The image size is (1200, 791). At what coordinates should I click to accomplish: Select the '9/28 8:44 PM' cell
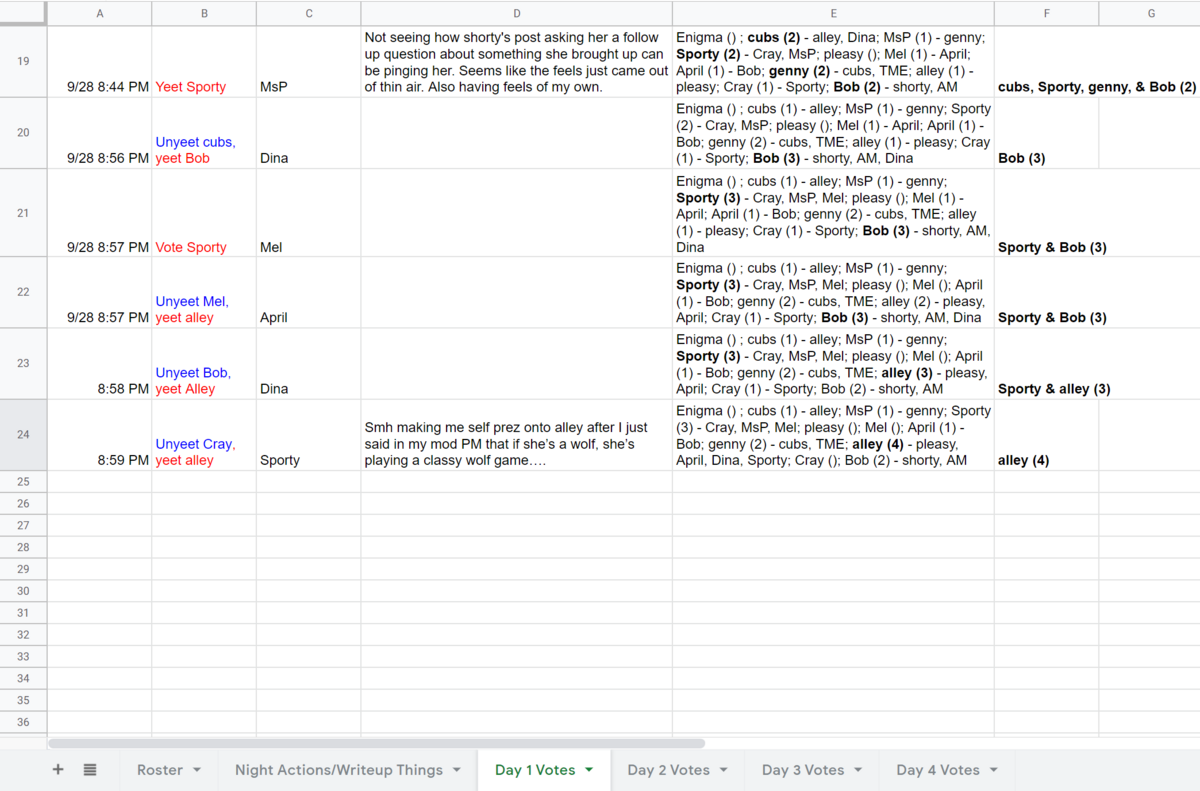coord(100,61)
